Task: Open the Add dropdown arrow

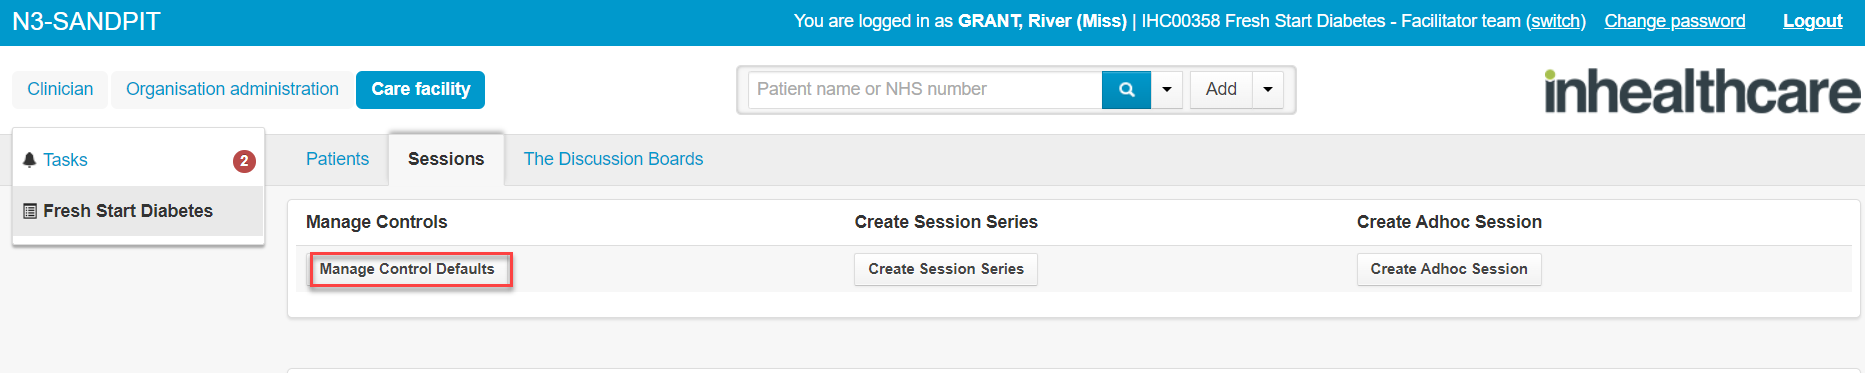Action: click(1268, 89)
